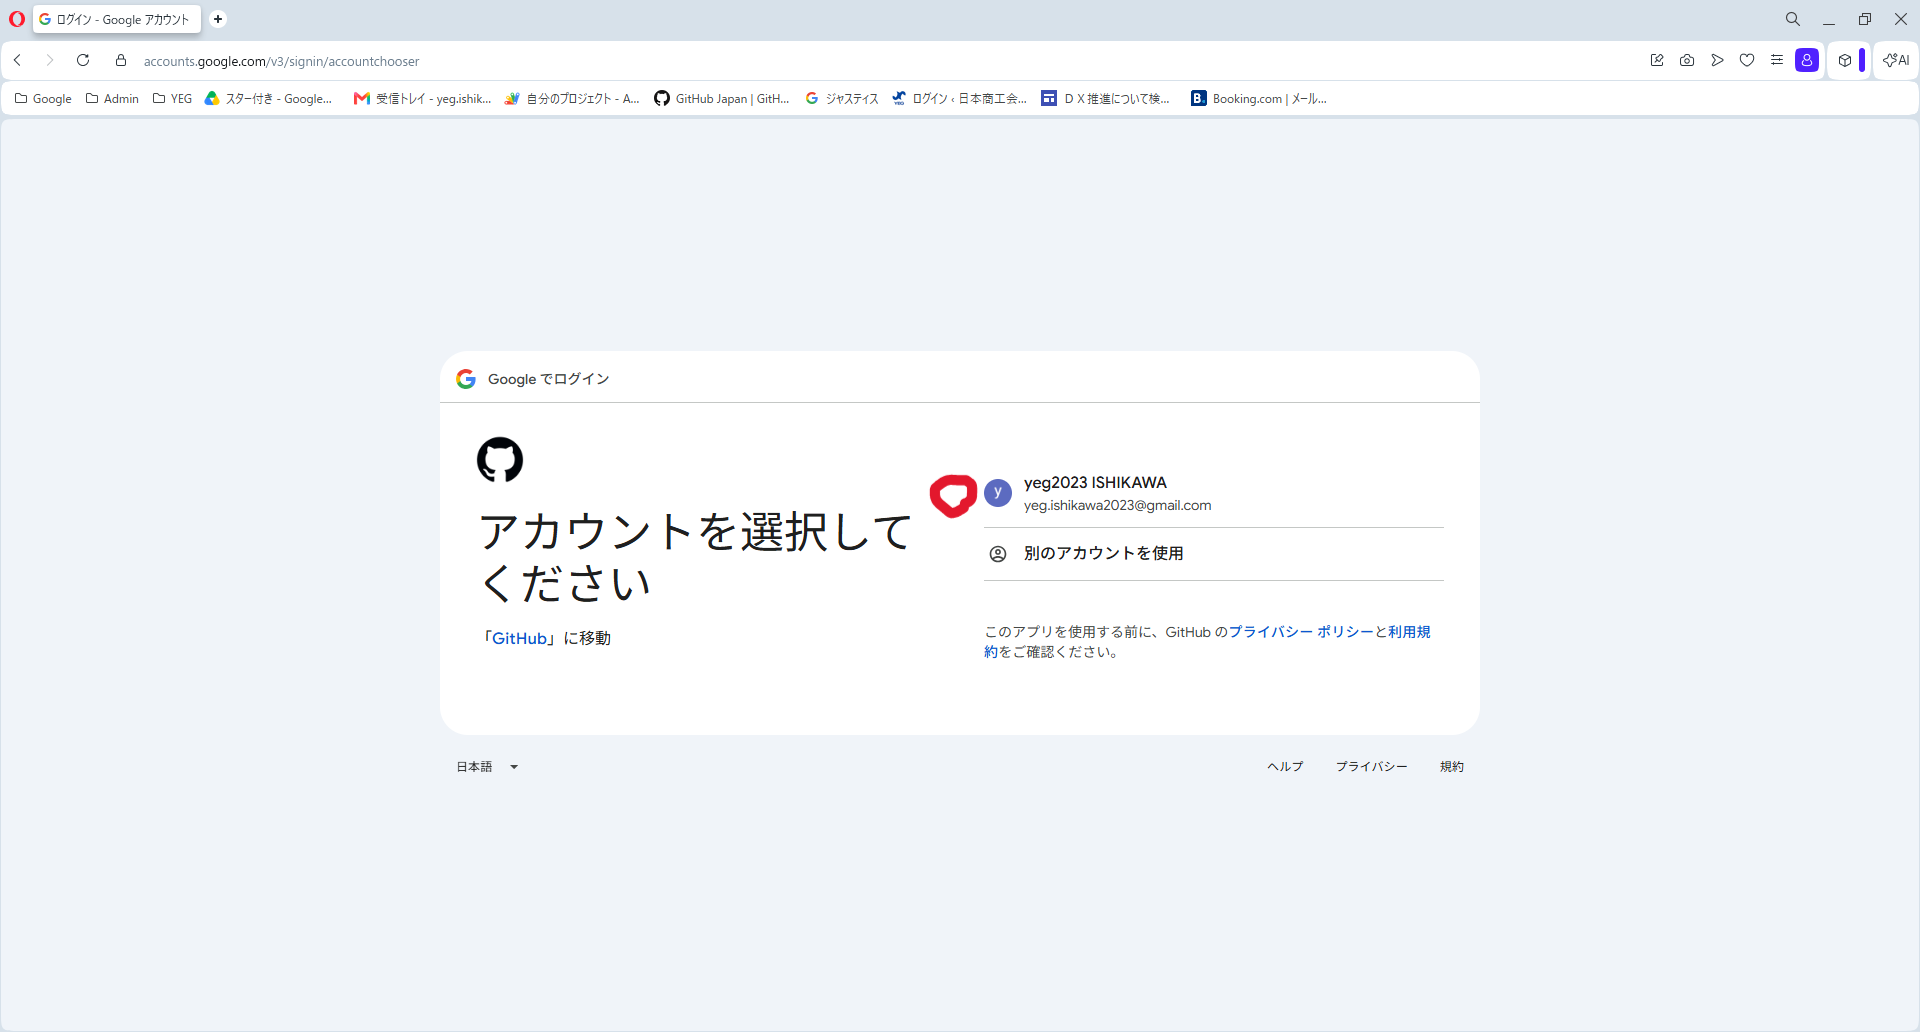Reload the current page
This screenshot has height=1032, width=1920.
click(x=83, y=60)
